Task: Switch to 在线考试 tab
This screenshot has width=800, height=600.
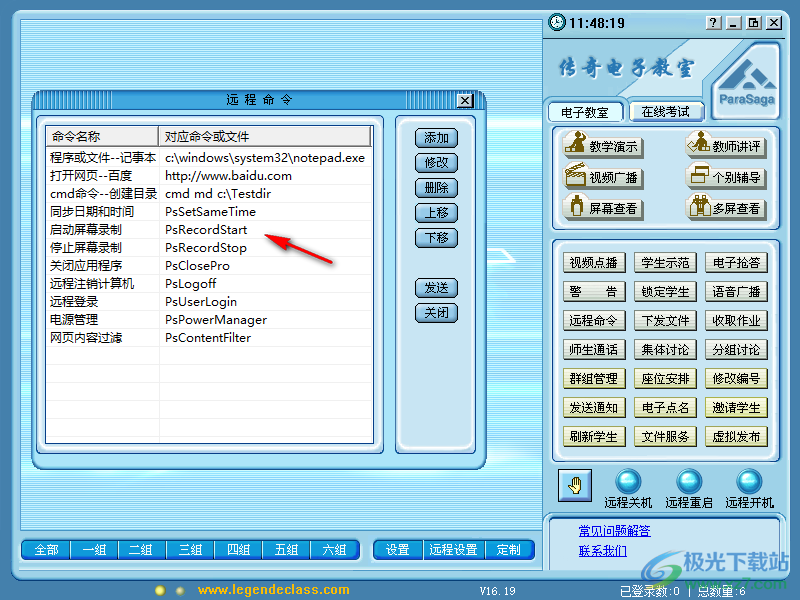Action: tap(666, 112)
